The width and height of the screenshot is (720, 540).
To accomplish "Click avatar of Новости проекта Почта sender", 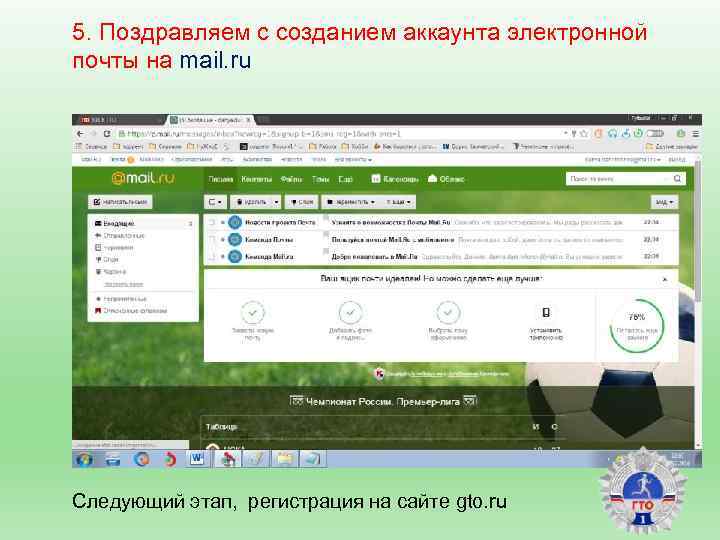I will 235,222.
